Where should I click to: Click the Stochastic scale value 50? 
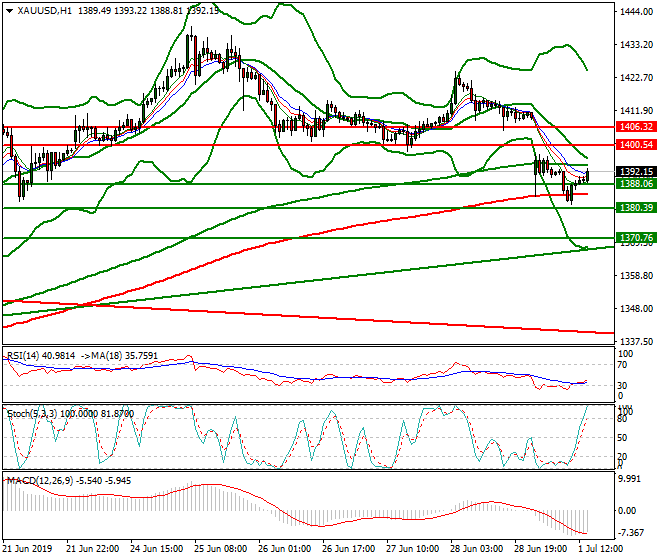(x=622, y=438)
